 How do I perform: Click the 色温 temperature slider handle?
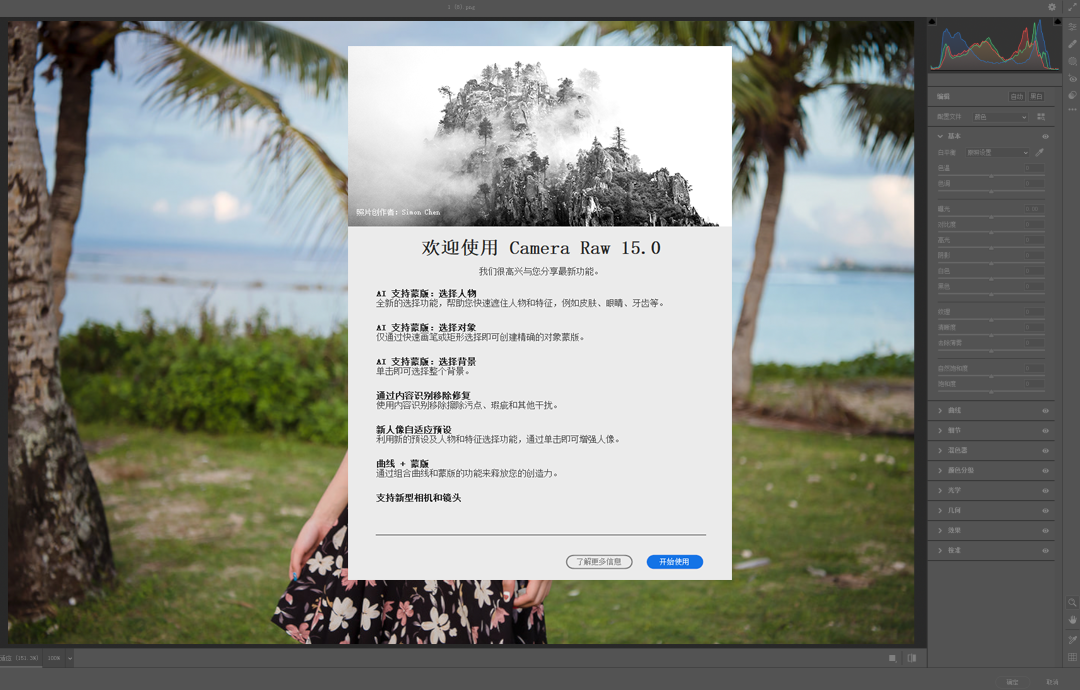992,176
